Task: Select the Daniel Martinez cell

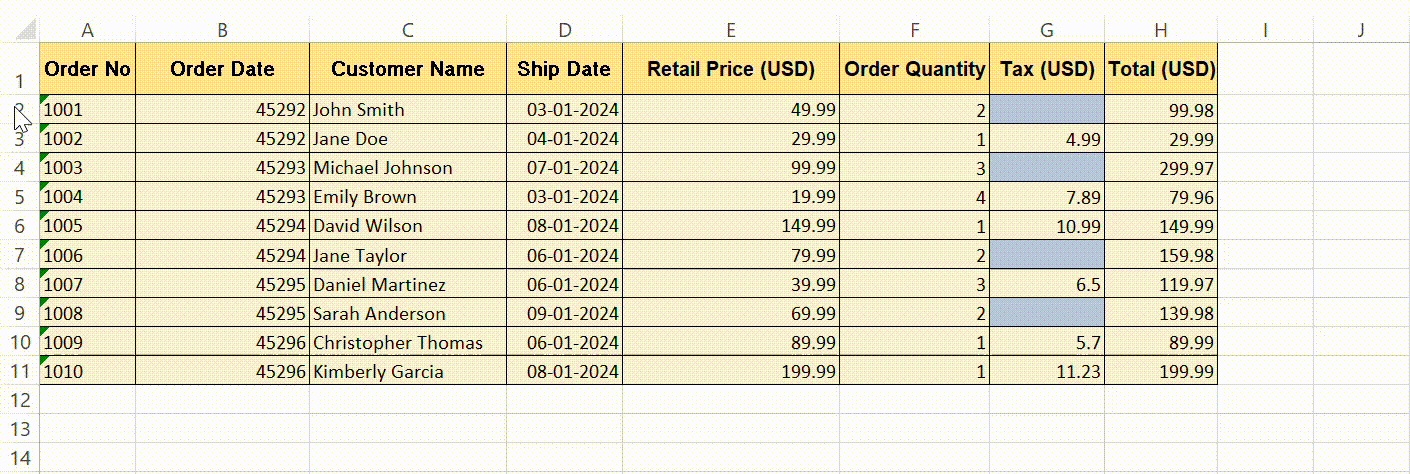Action: 407,284
